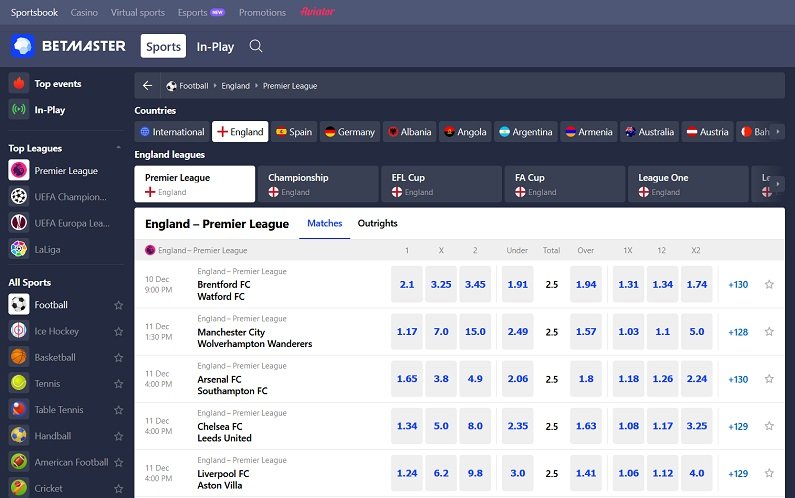This screenshot has width=795, height=498.
Task: Select the Germany country button
Action: tap(349, 132)
